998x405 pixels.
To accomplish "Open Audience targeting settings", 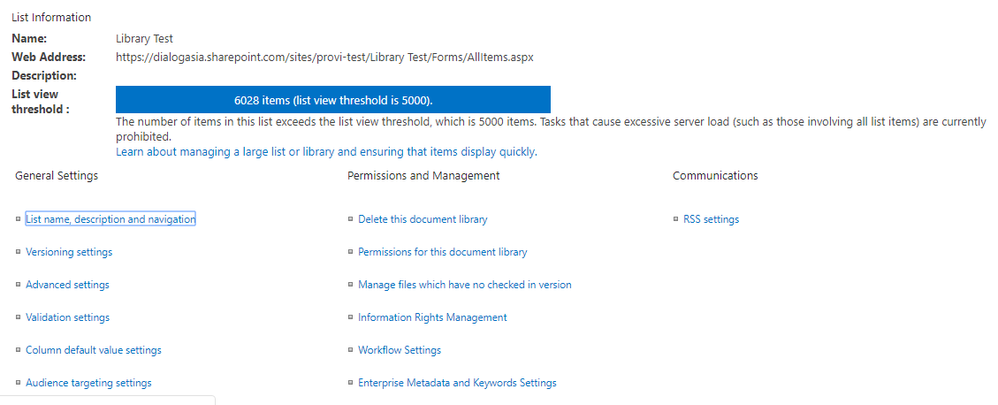I will coord(89,383).
